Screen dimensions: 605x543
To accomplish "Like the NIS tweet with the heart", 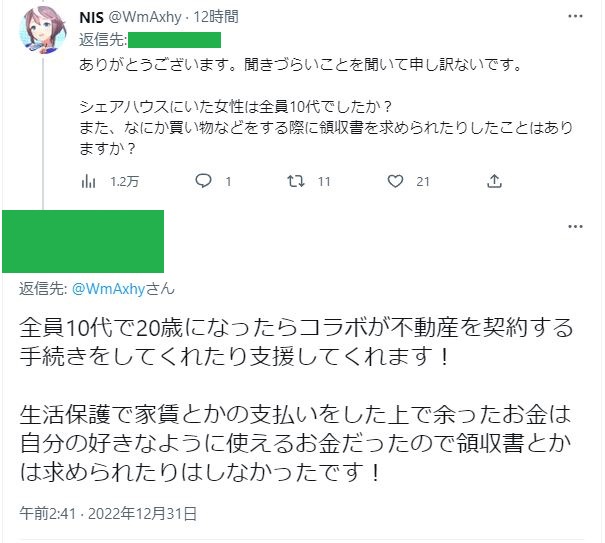I will tap(395, 181).
